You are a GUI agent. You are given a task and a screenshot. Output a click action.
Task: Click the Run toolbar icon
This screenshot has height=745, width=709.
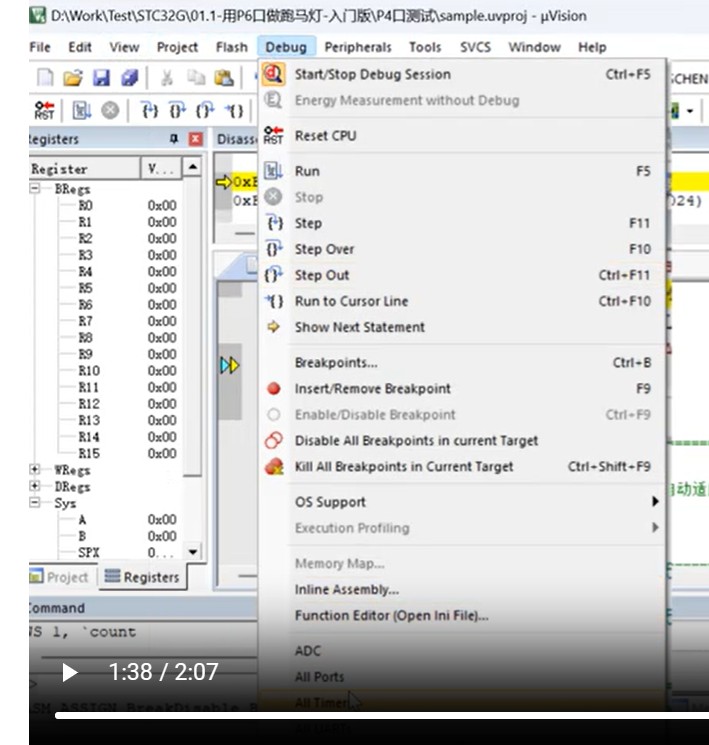[x=82, y=111]
